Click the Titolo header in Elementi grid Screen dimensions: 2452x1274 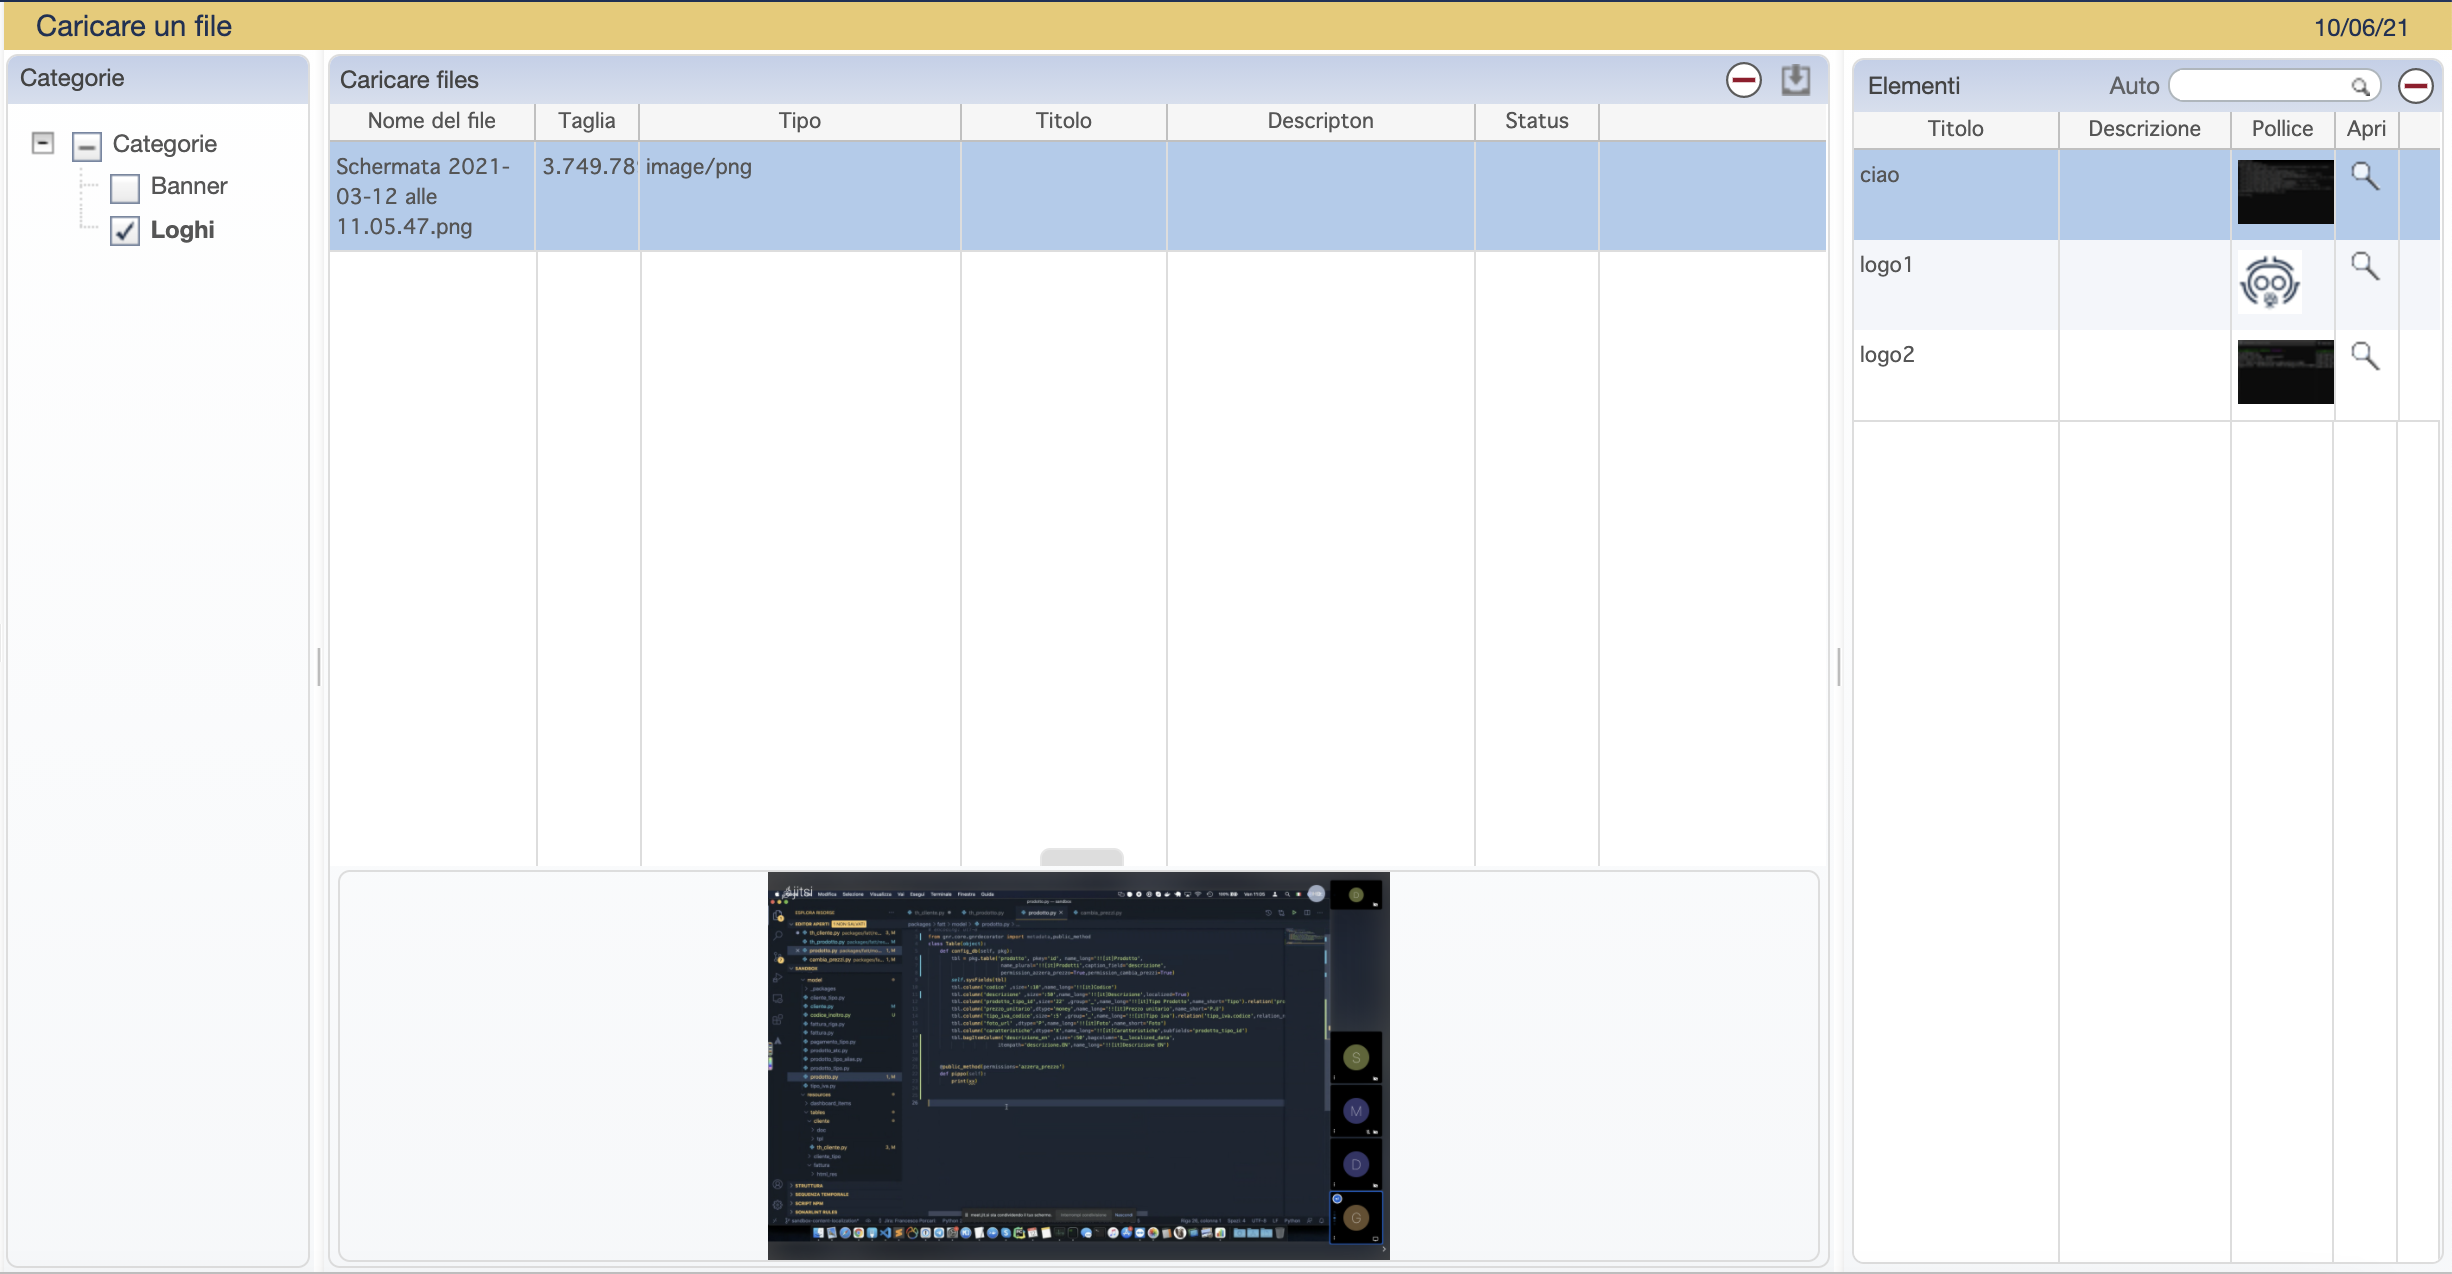click(1956, 129)
